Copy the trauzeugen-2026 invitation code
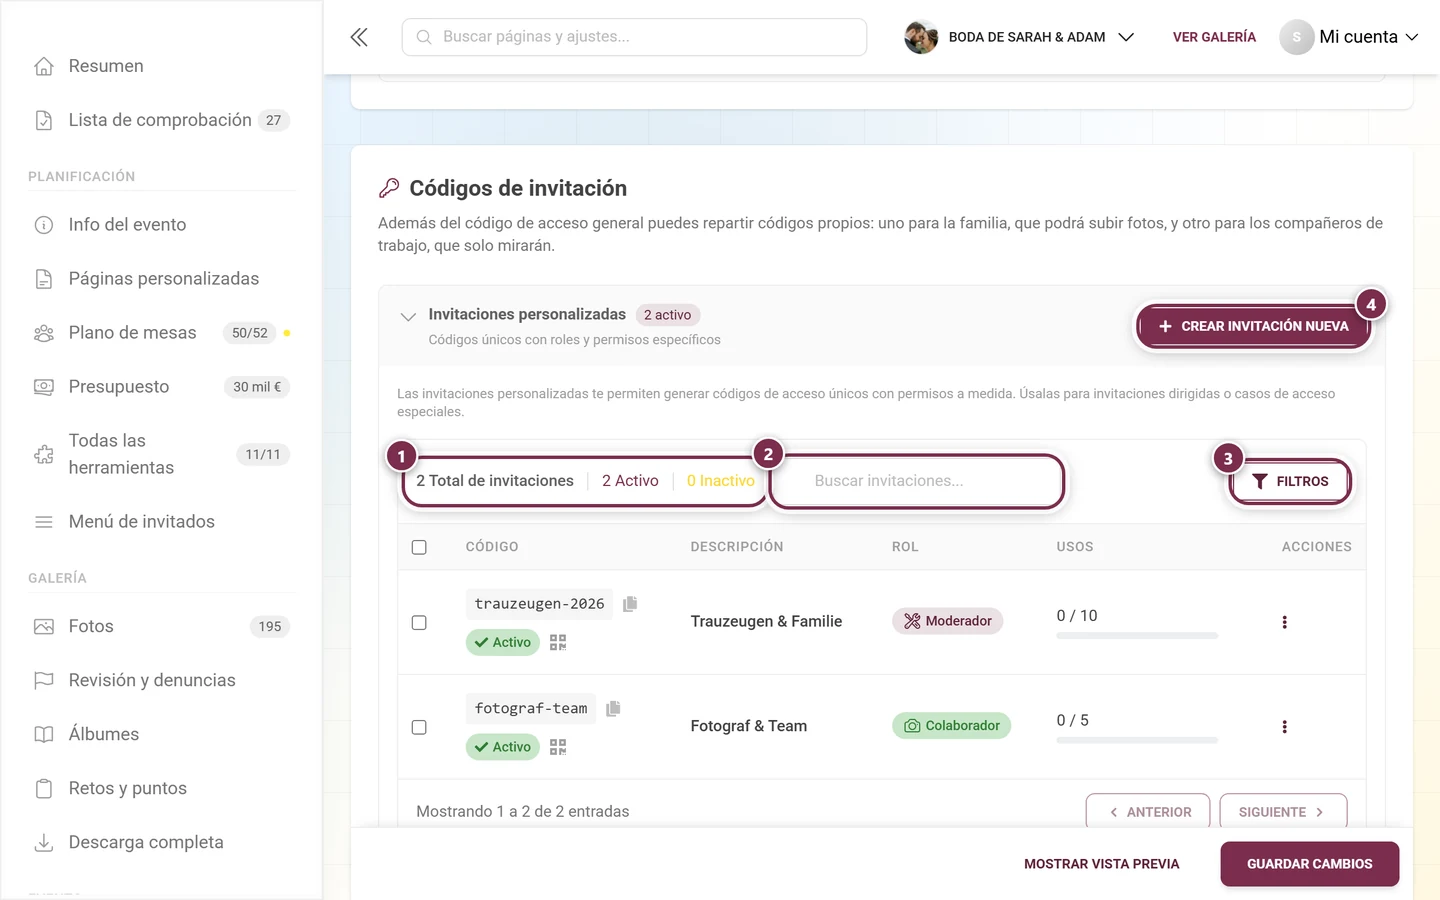The image size is (1440, 900). coord(630,604)
